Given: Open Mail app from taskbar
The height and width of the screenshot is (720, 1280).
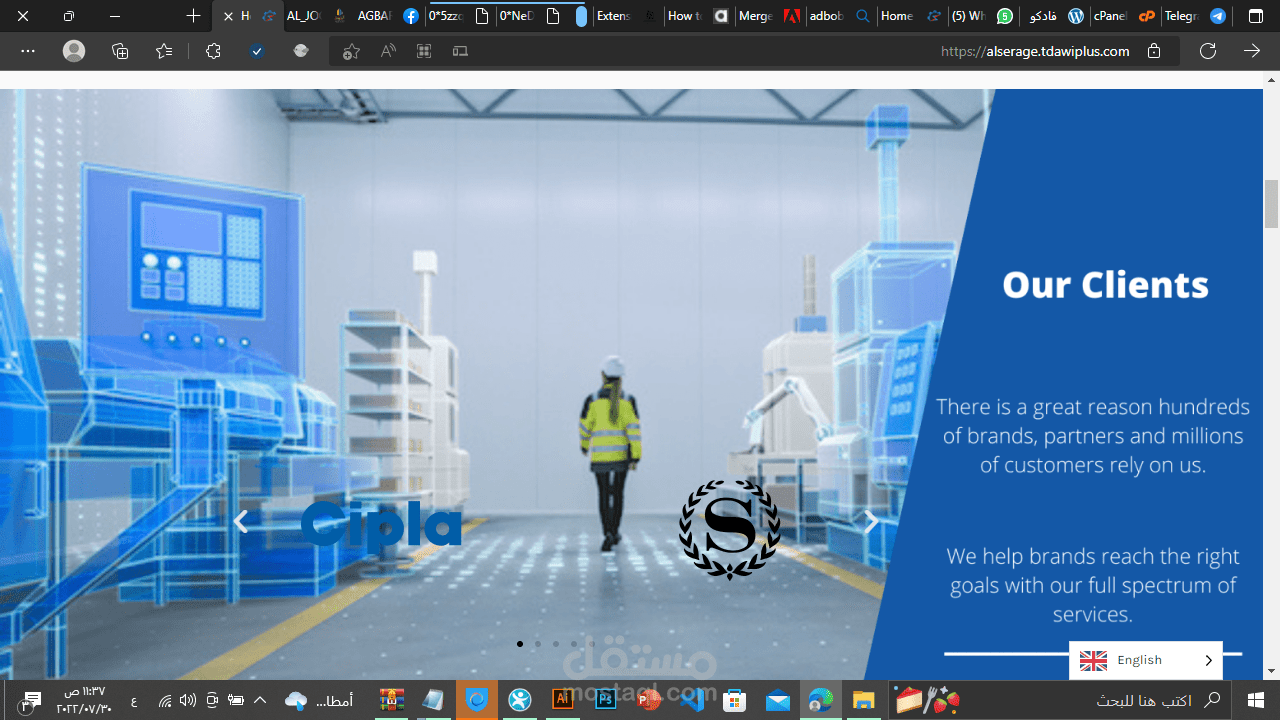Looking at the screenshot, I should [778, 700].
